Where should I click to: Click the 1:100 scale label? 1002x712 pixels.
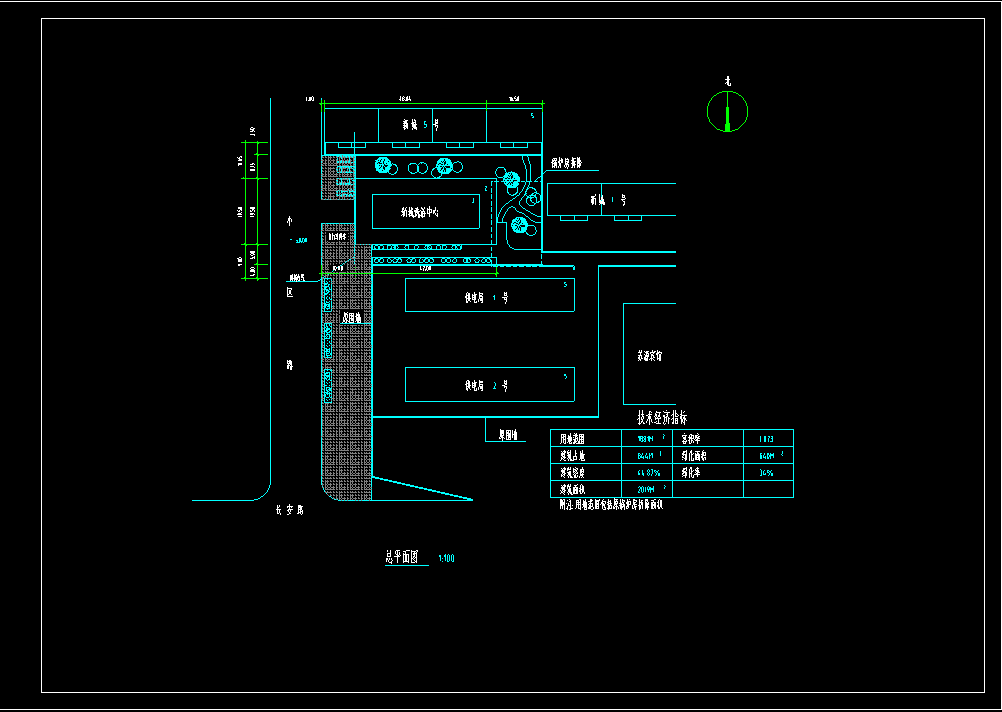[x=446, y=559]
